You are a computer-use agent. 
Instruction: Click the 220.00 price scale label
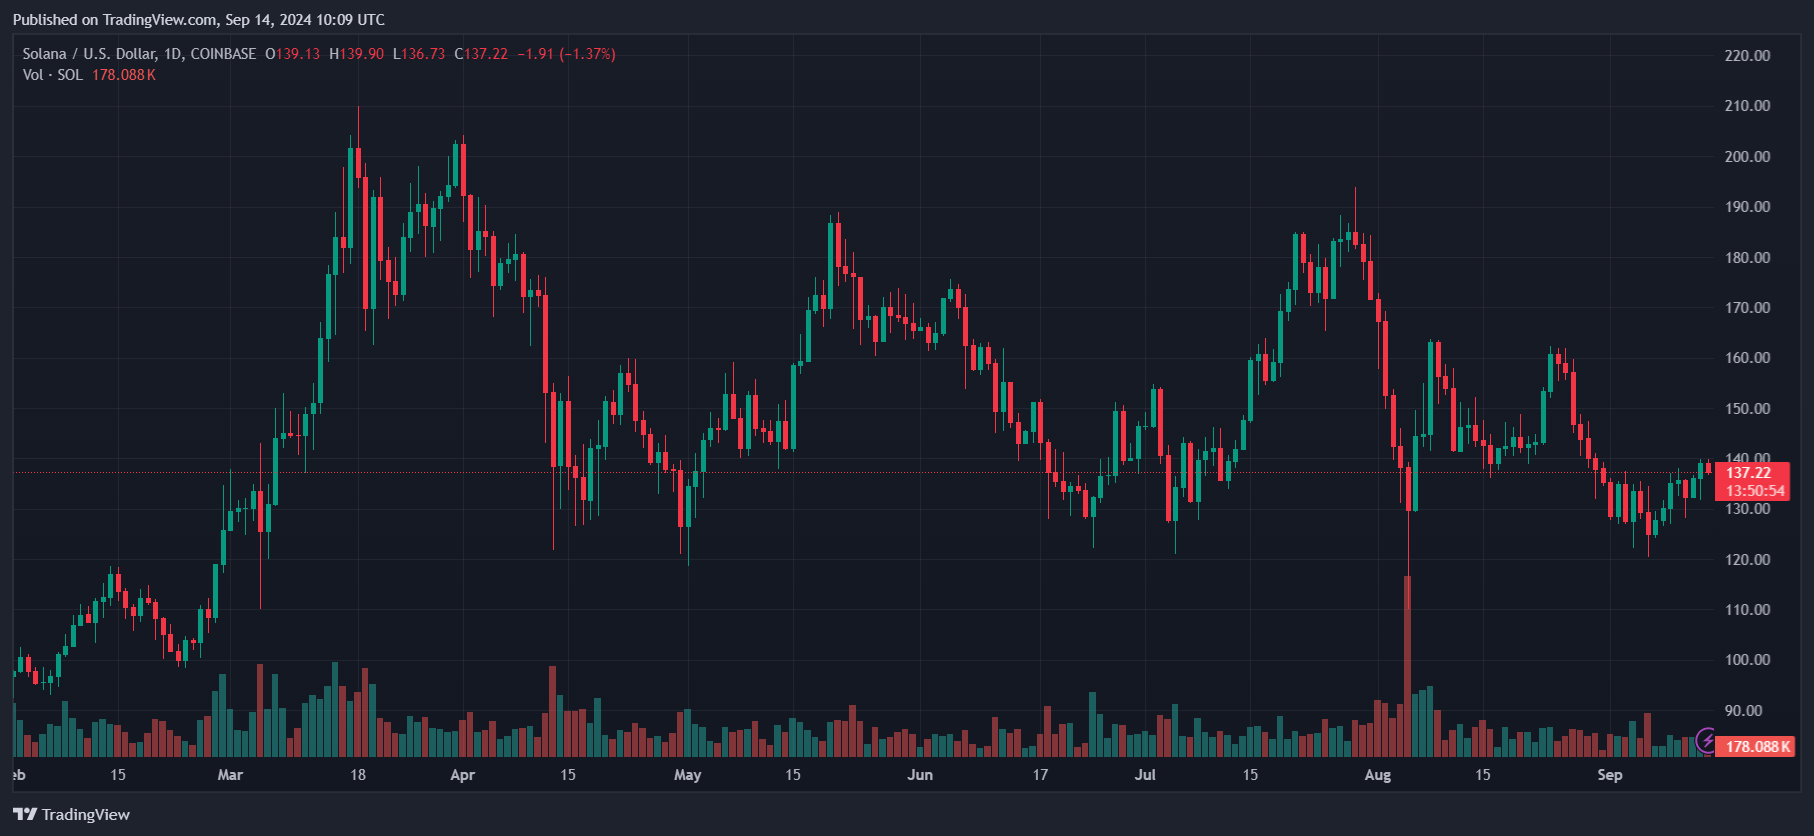pyautogui.click(x=1747, y=56)
